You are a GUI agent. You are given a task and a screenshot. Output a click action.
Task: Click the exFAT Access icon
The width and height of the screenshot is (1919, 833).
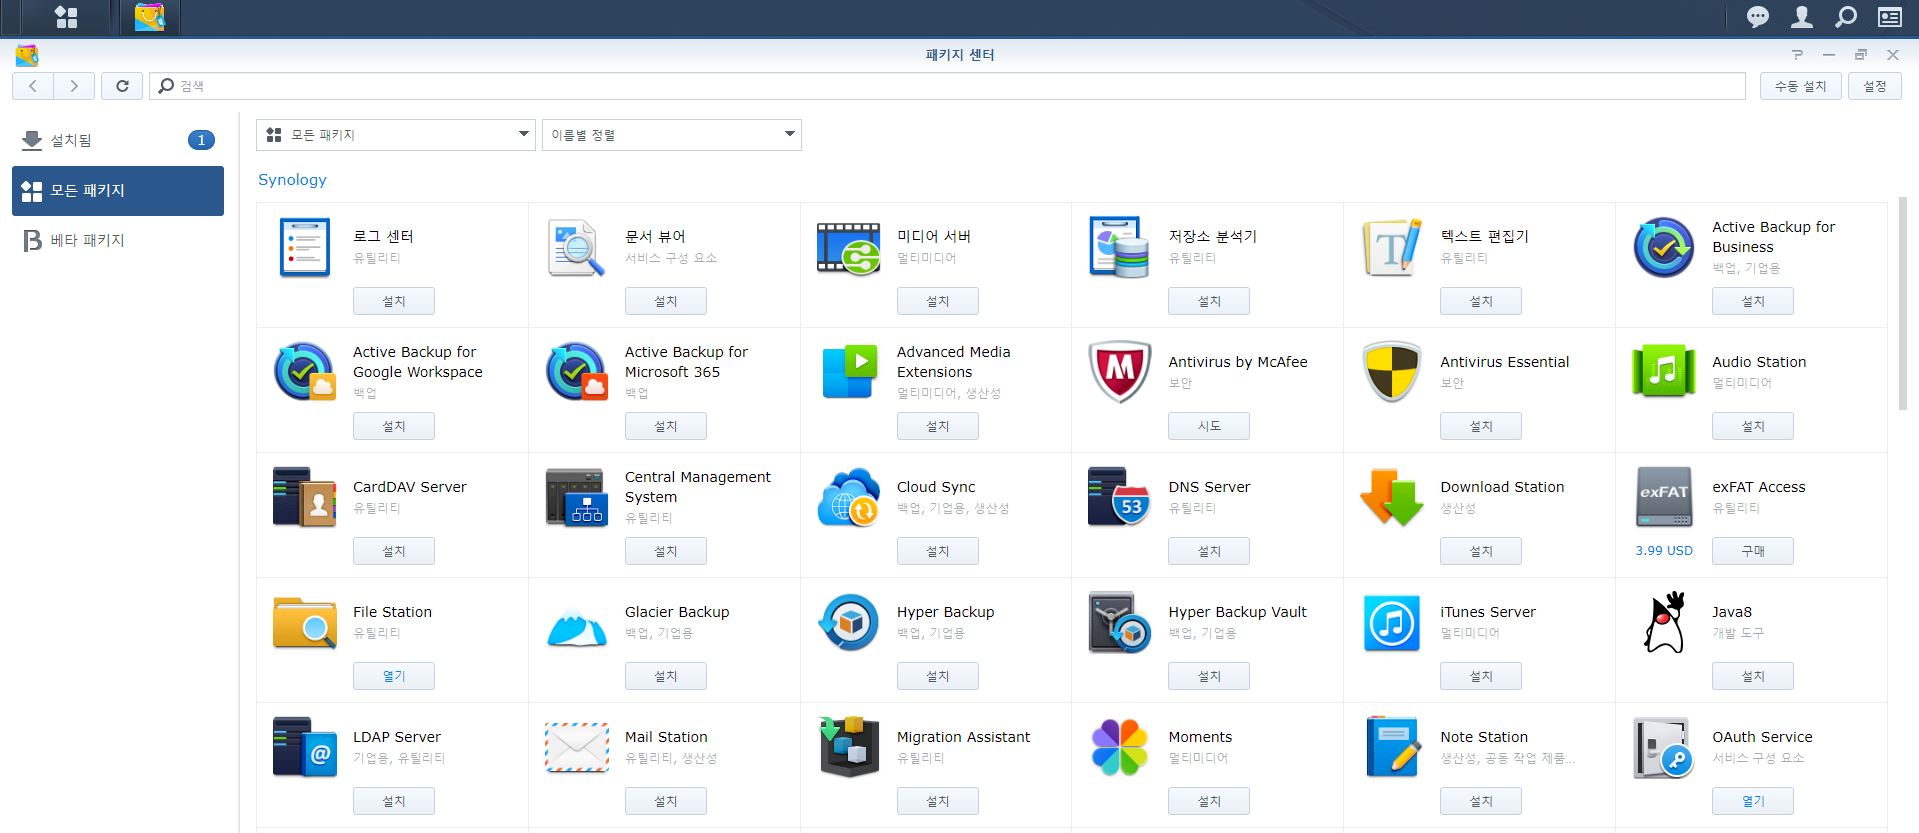(x=1664, y=497)
